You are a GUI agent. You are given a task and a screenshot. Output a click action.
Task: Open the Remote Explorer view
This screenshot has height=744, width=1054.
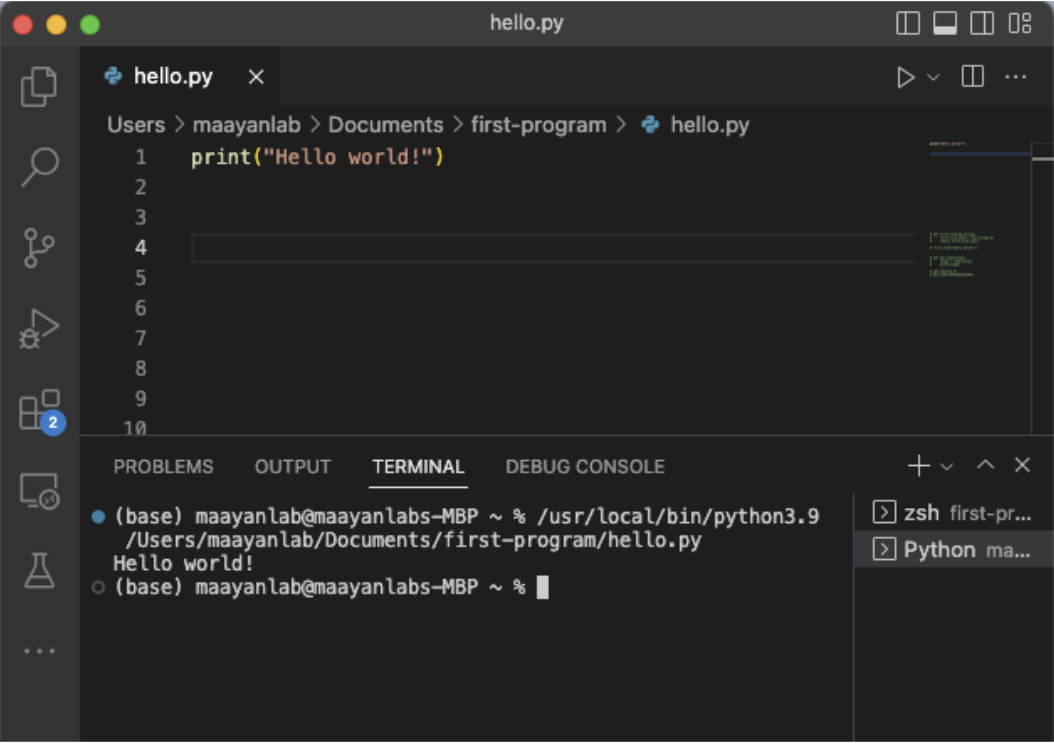39,490
